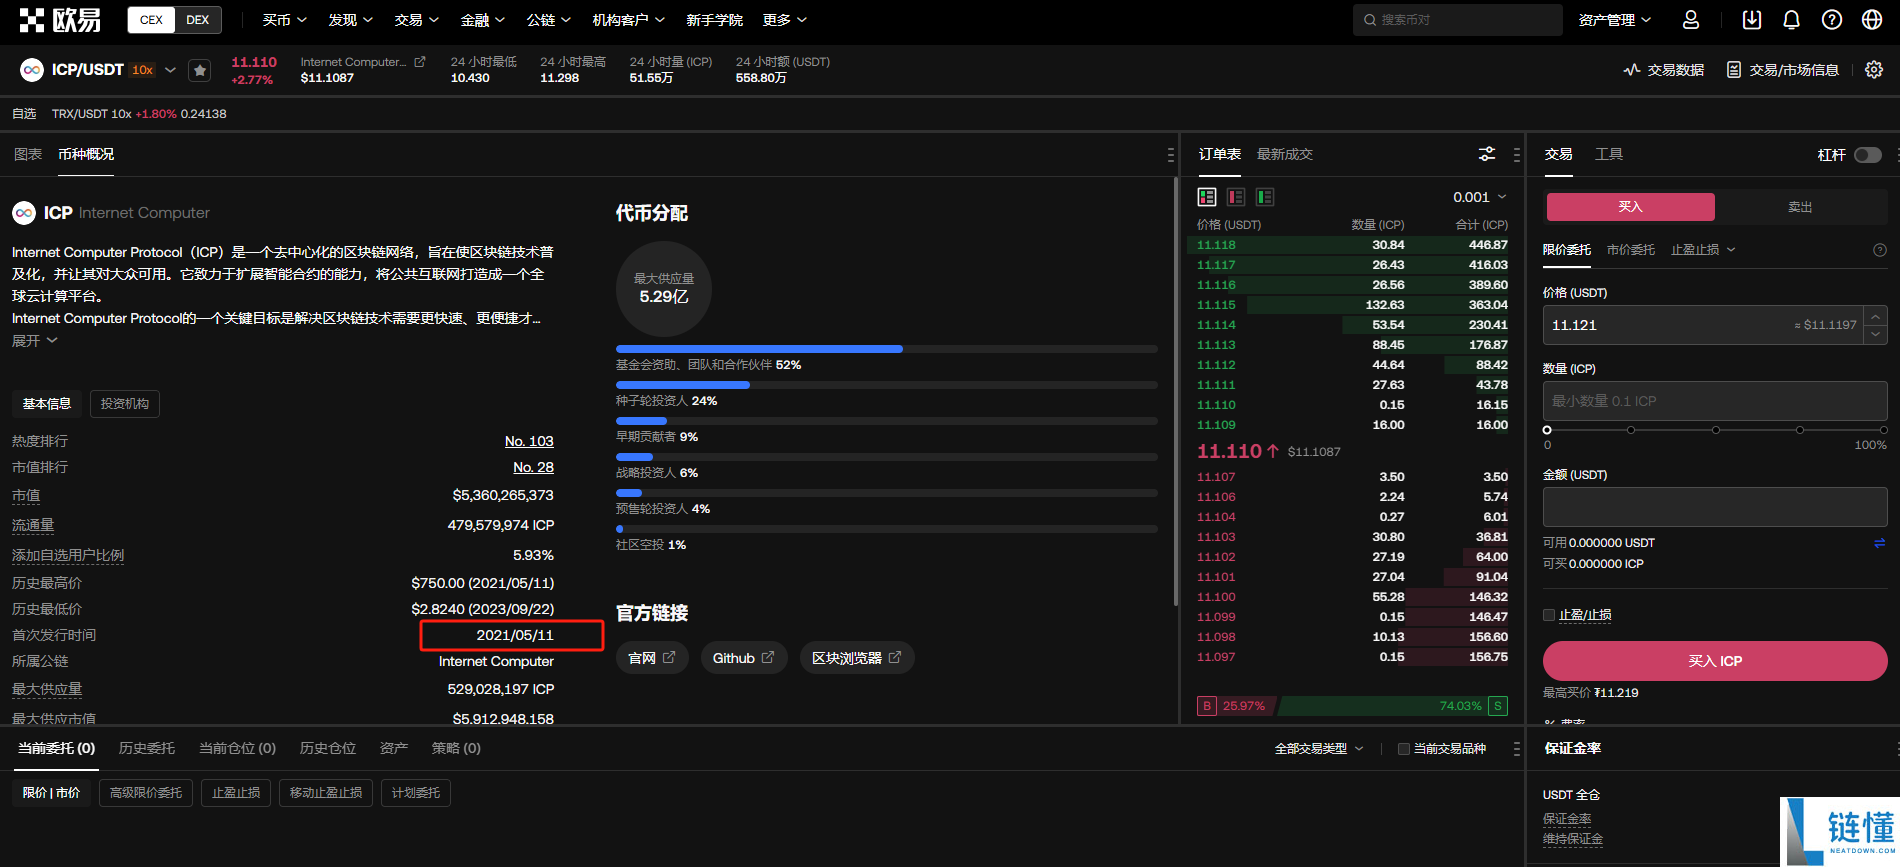The height and width of the screenshot is (867, 1900).
Task: Open the stop order type (止盈止损) dropdown
Action: click(1703, 250)
